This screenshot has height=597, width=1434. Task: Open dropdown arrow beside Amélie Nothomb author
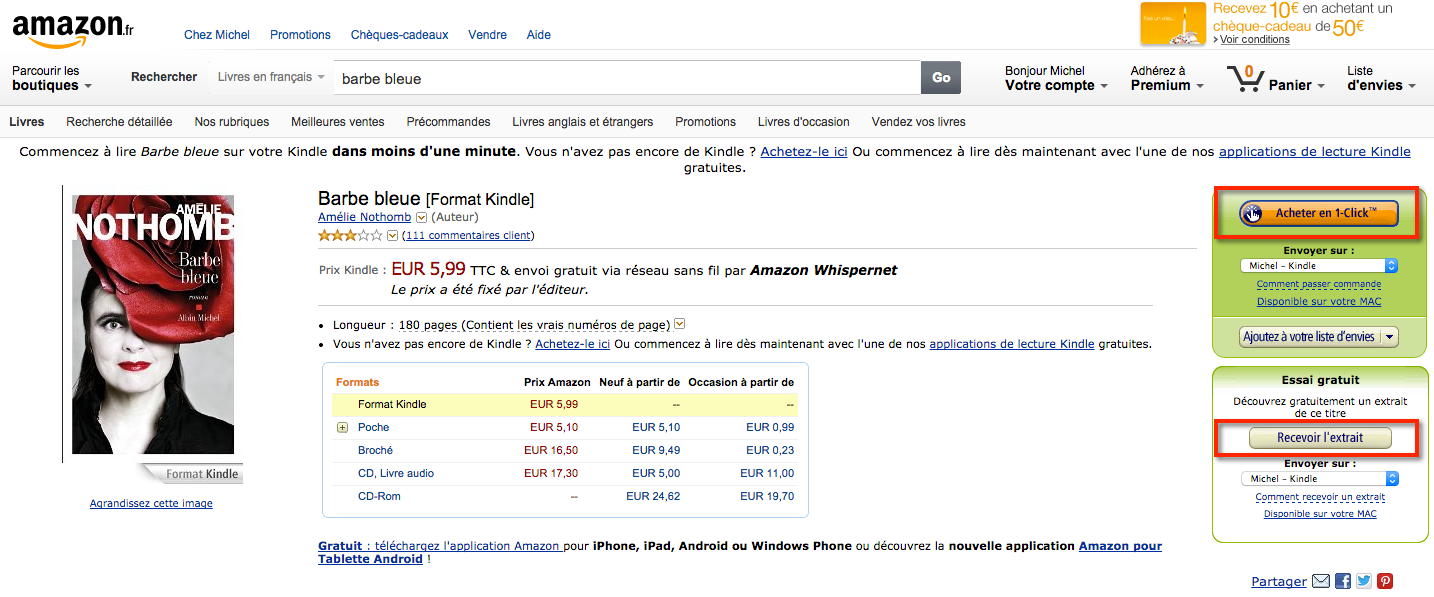(x=421, y=217)
